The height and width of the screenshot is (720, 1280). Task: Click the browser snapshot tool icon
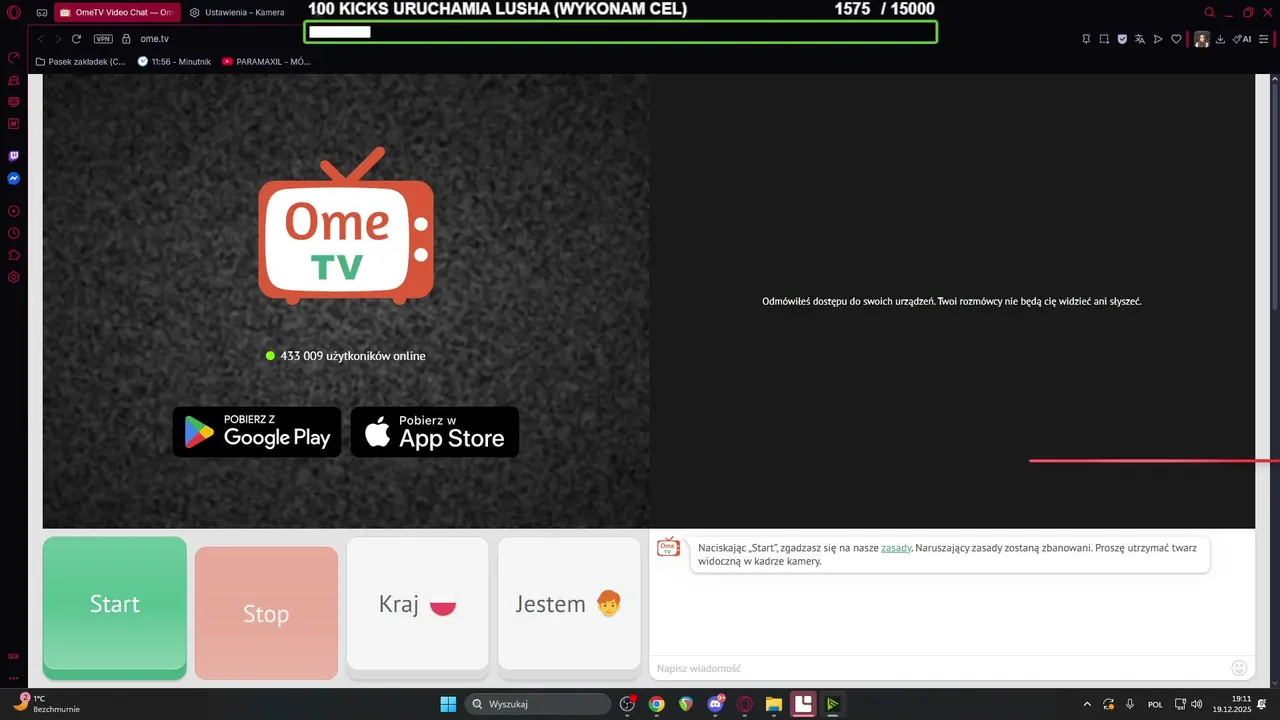point(1104,39)
